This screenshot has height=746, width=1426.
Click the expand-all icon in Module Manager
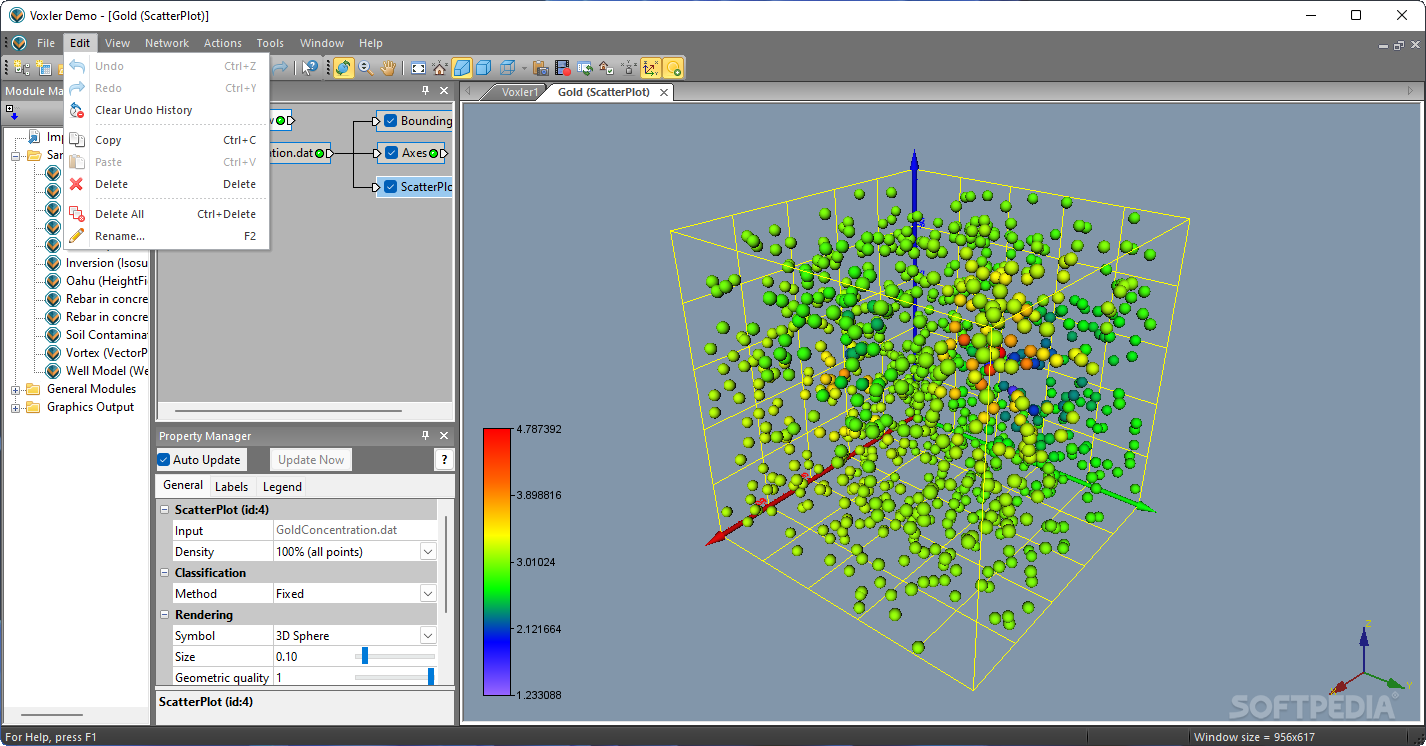(x=11, y=113)
